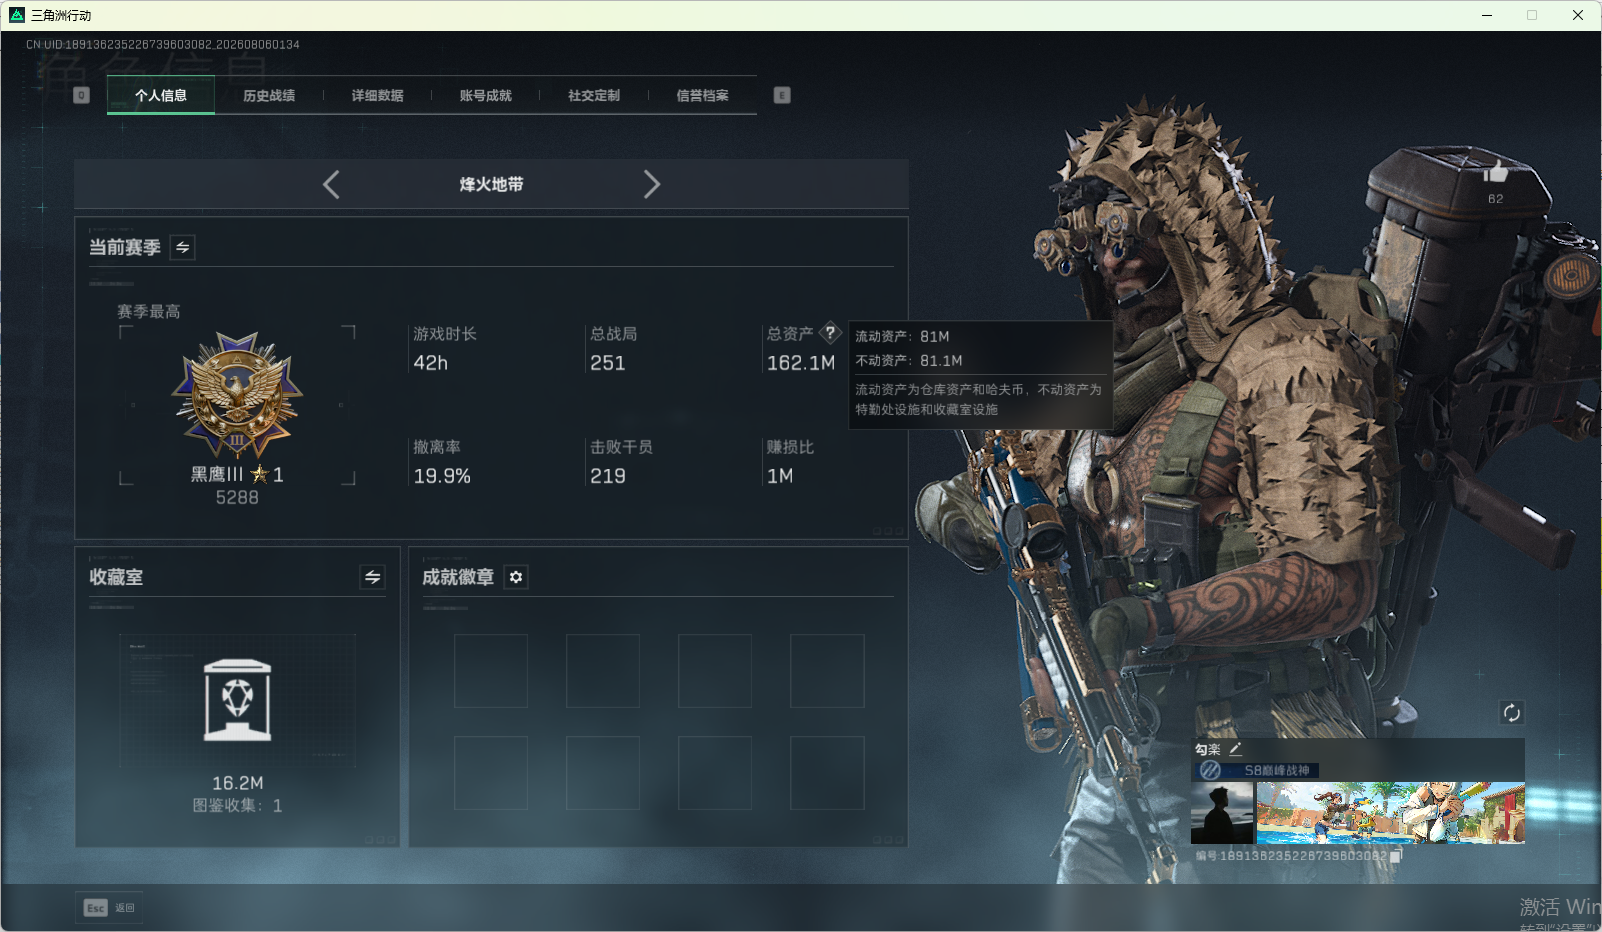
Task: Minimize the 三角洲行动 window
Action: coord(1487,15)
